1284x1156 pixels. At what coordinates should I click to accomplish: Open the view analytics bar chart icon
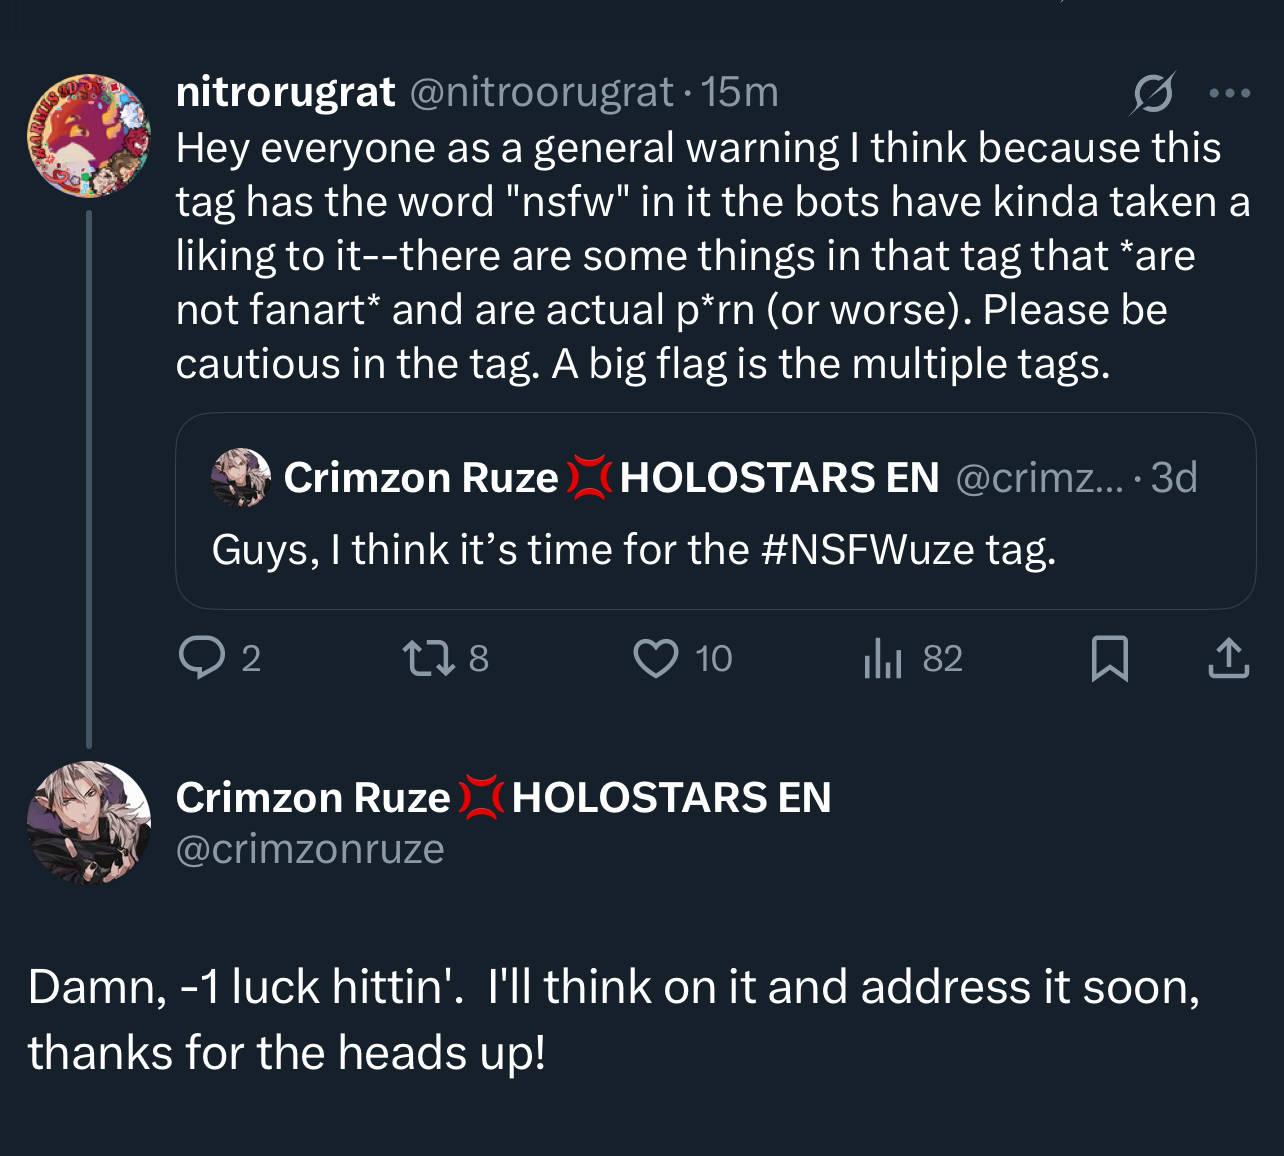click(x=883, y=658)
